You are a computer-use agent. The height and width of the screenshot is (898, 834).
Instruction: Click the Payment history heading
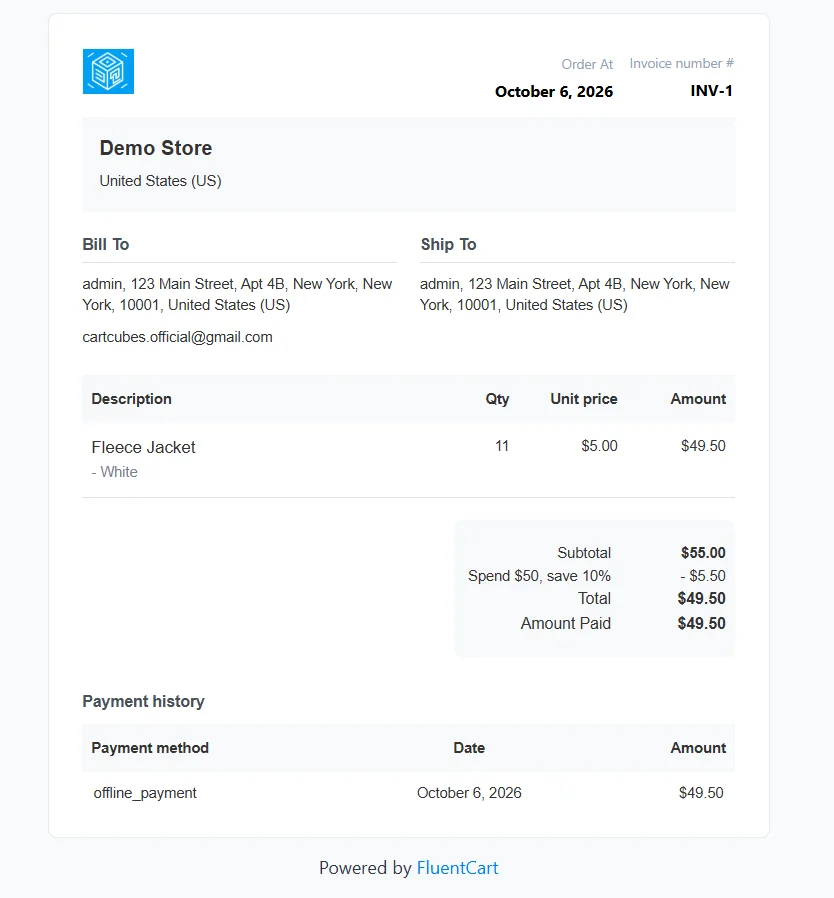[x=143, y=702]
